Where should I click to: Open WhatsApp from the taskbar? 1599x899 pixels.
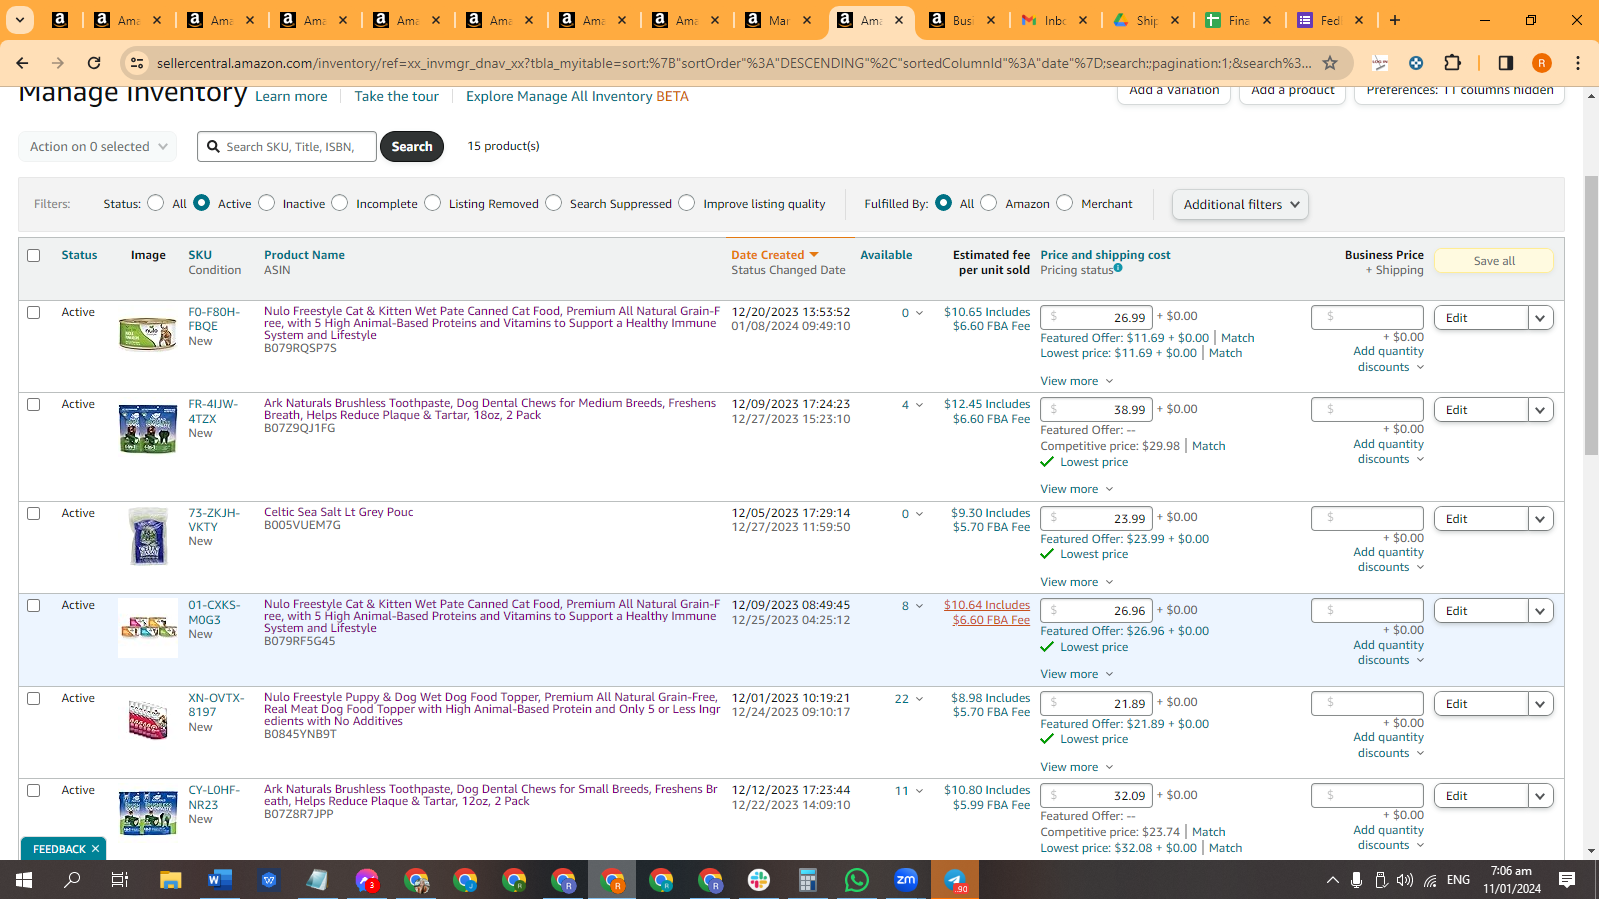point(857,880)
